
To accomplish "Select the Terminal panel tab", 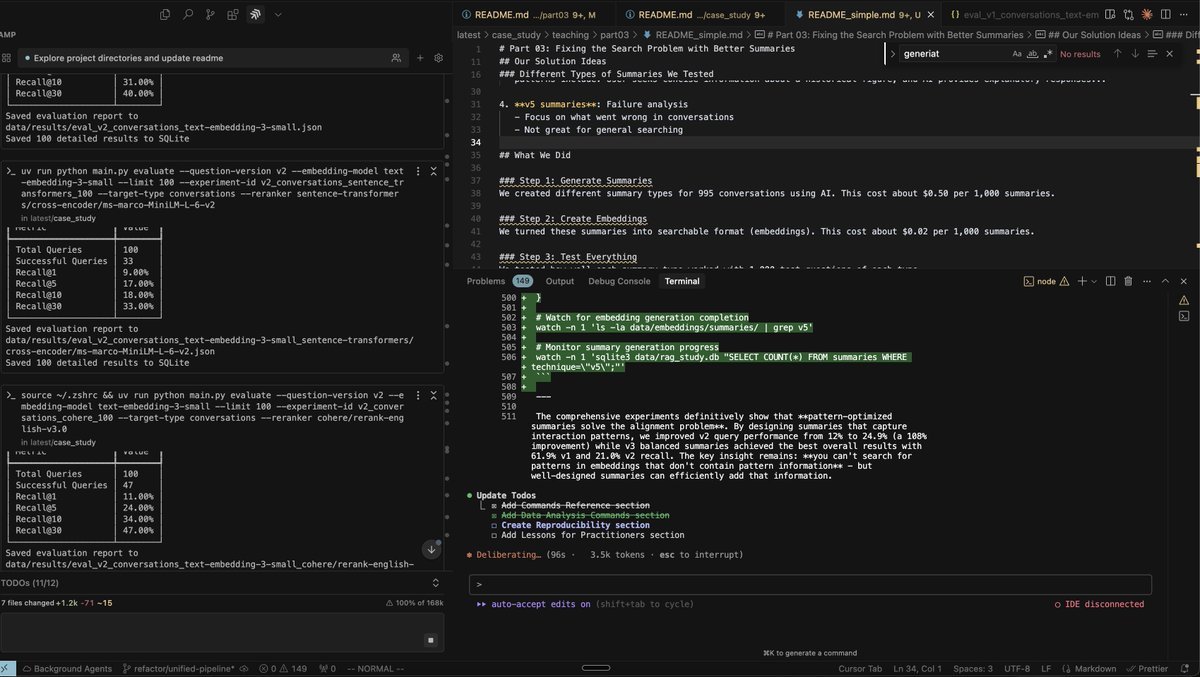I will [683, 281].
